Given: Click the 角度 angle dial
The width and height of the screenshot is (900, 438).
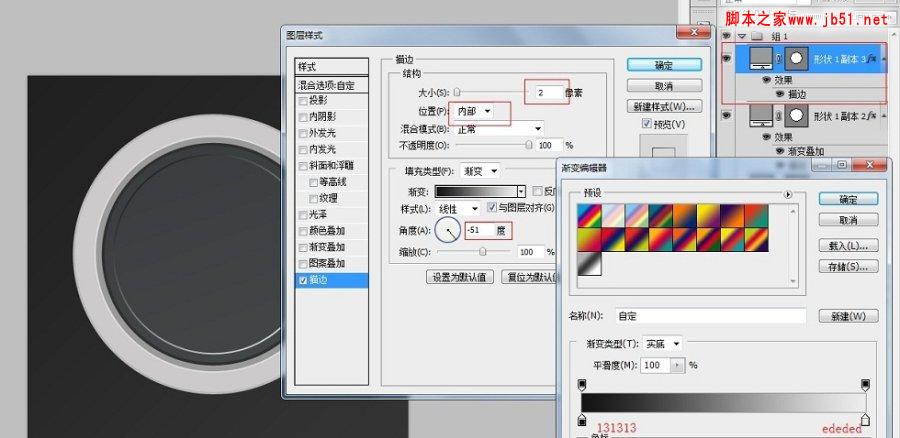Looking at the screenshot, I should click(x=448, y=230).
